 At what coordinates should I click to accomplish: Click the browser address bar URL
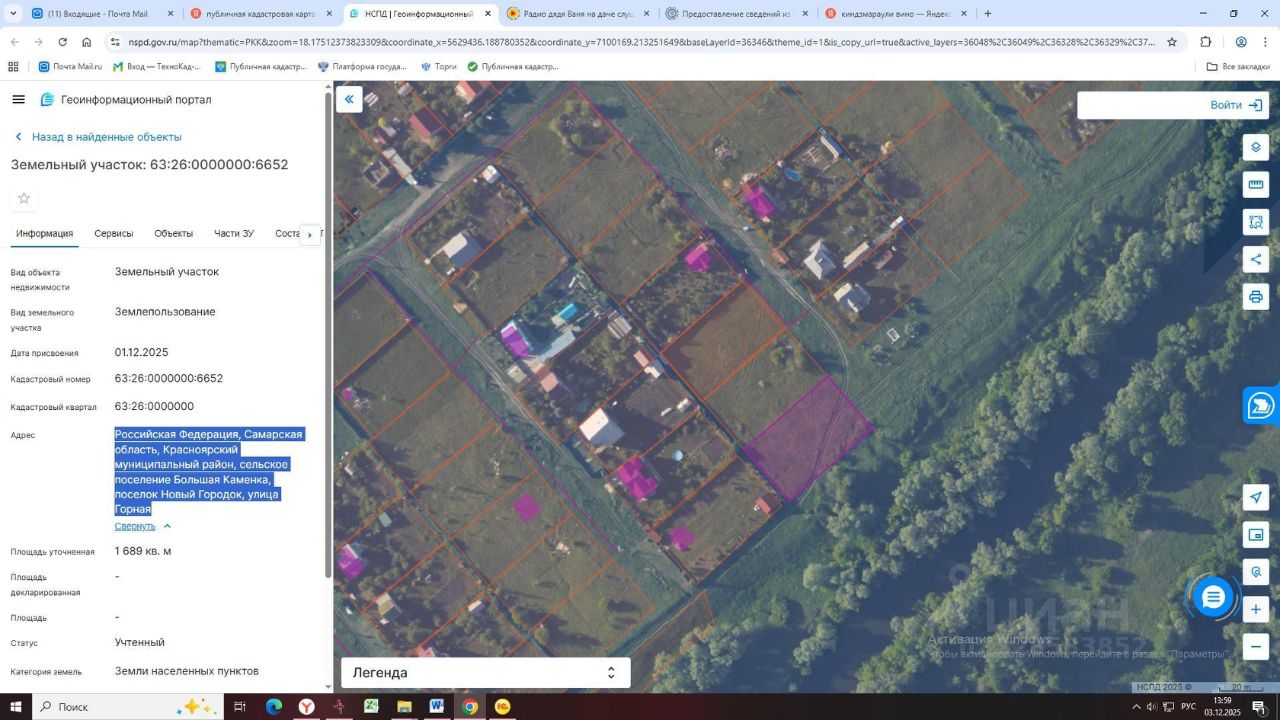[x=640, y=42]
